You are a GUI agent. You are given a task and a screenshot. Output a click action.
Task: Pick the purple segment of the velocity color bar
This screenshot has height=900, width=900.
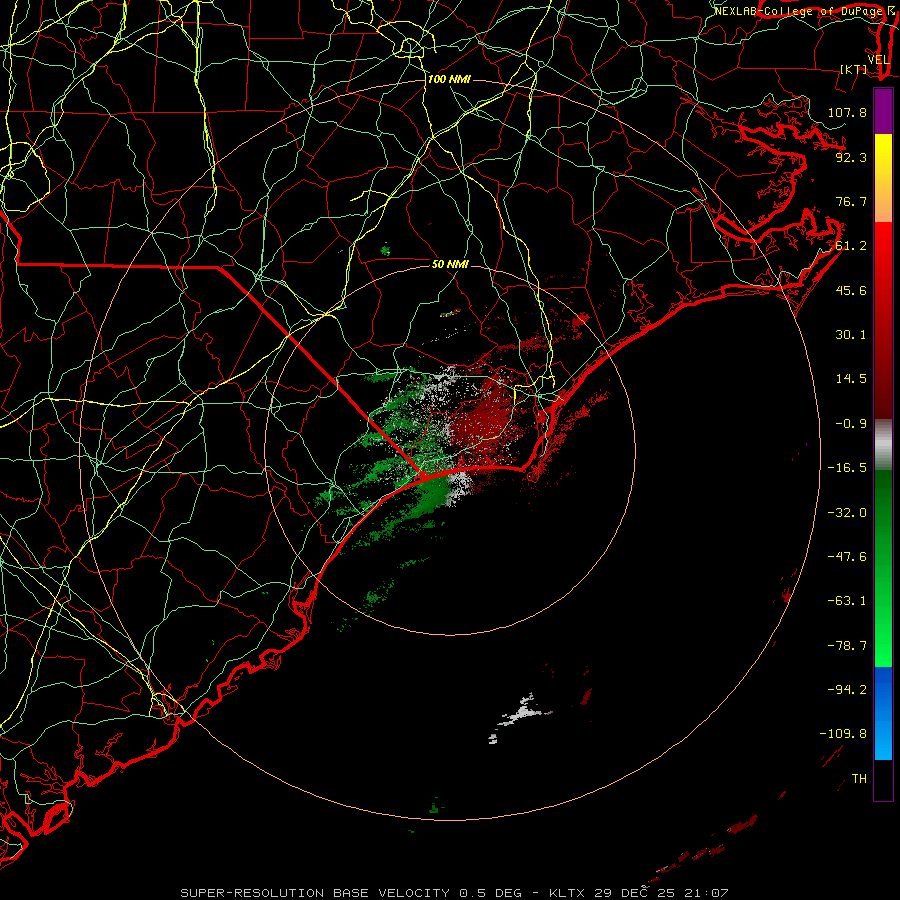(x=883, y=111)
